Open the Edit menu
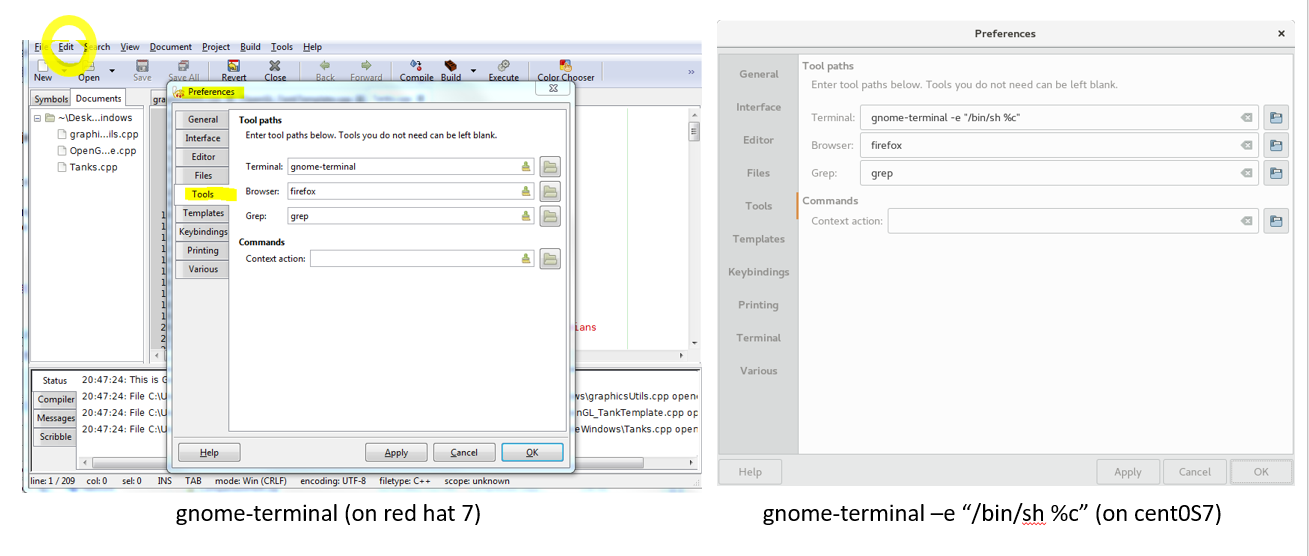 pyautogui.click(x=66, y=47)
